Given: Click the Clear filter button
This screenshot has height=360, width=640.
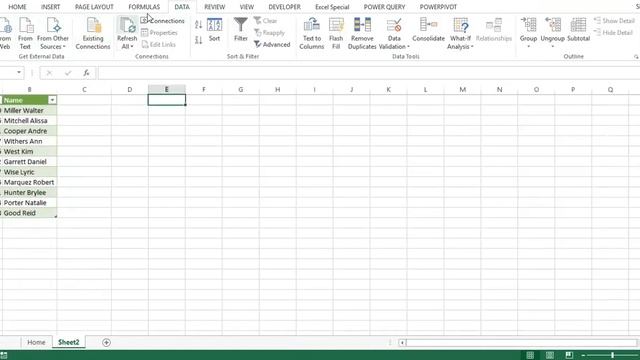Looking at the screenshot, I should pos(265,20).
